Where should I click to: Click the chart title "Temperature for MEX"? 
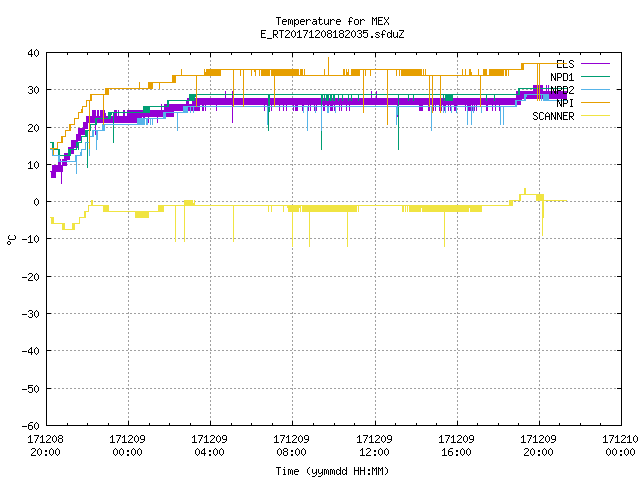332,21
